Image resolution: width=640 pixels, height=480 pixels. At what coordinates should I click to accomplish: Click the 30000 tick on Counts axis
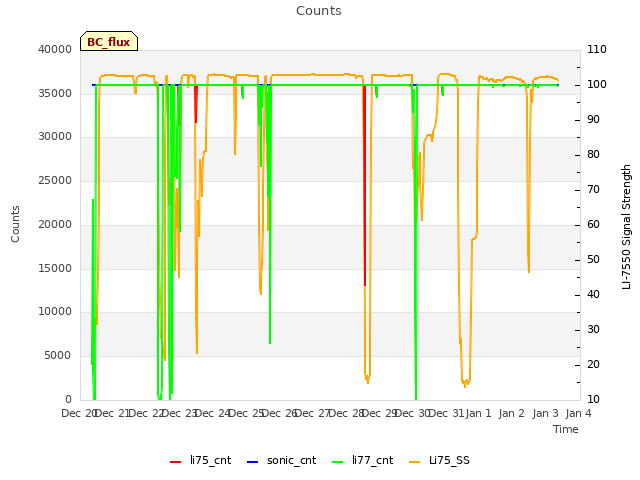click(55, 137)
